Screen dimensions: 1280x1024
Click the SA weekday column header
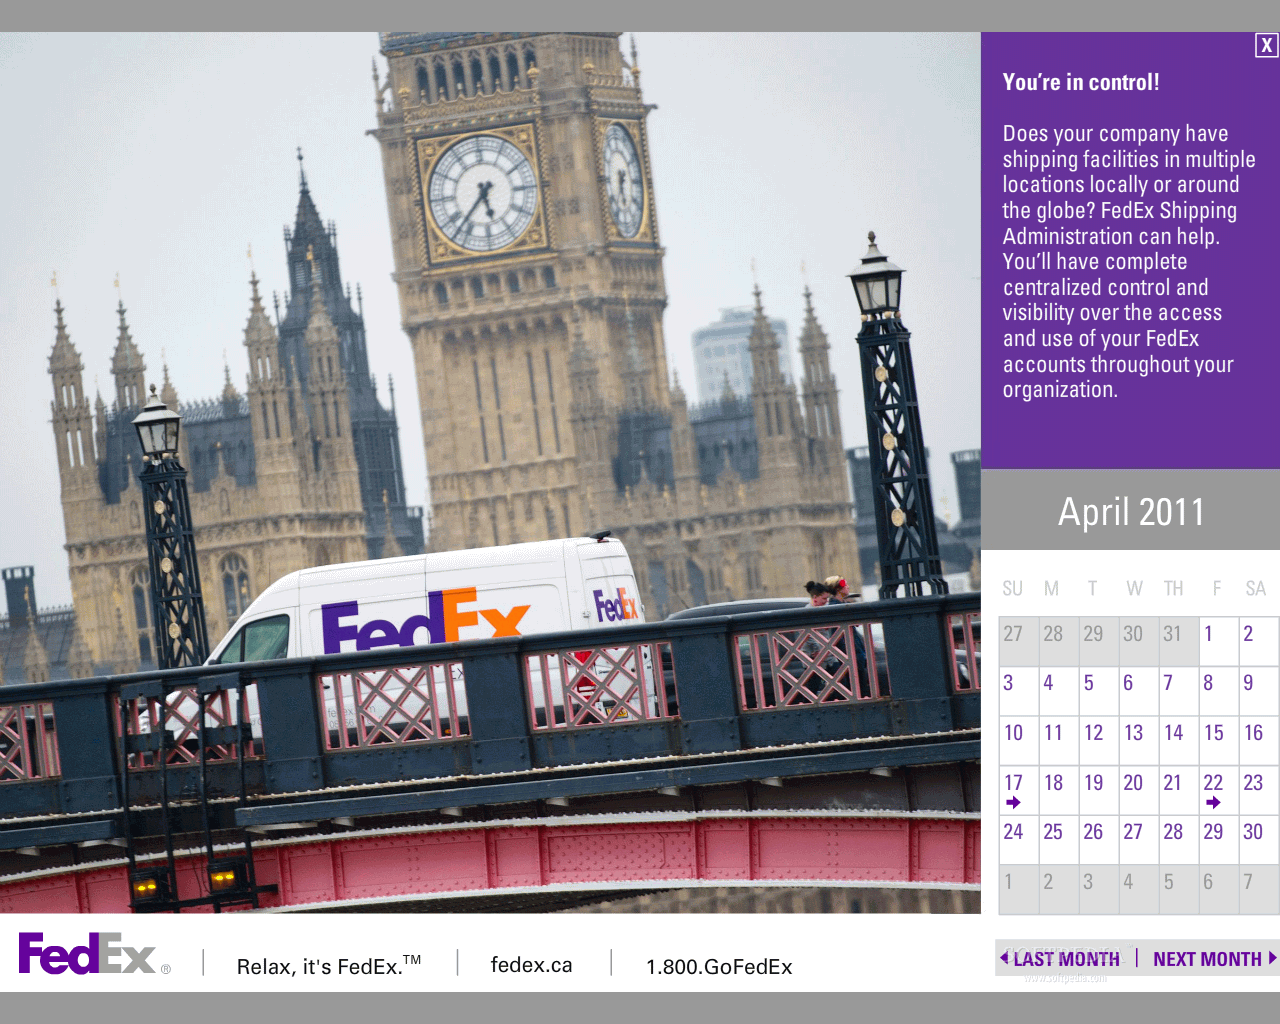click(1256, 589)
